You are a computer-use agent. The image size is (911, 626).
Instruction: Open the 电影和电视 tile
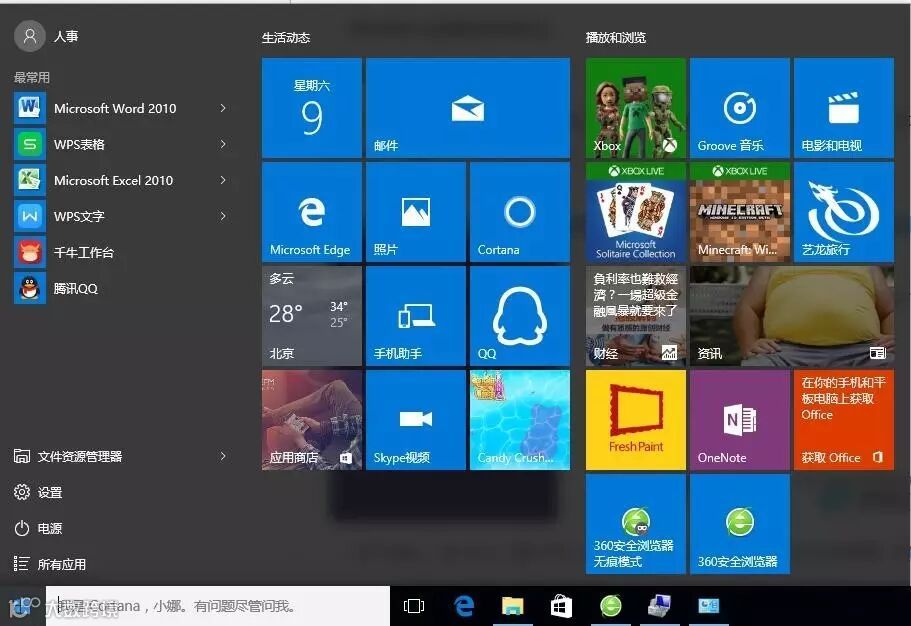tap(844, 108)
